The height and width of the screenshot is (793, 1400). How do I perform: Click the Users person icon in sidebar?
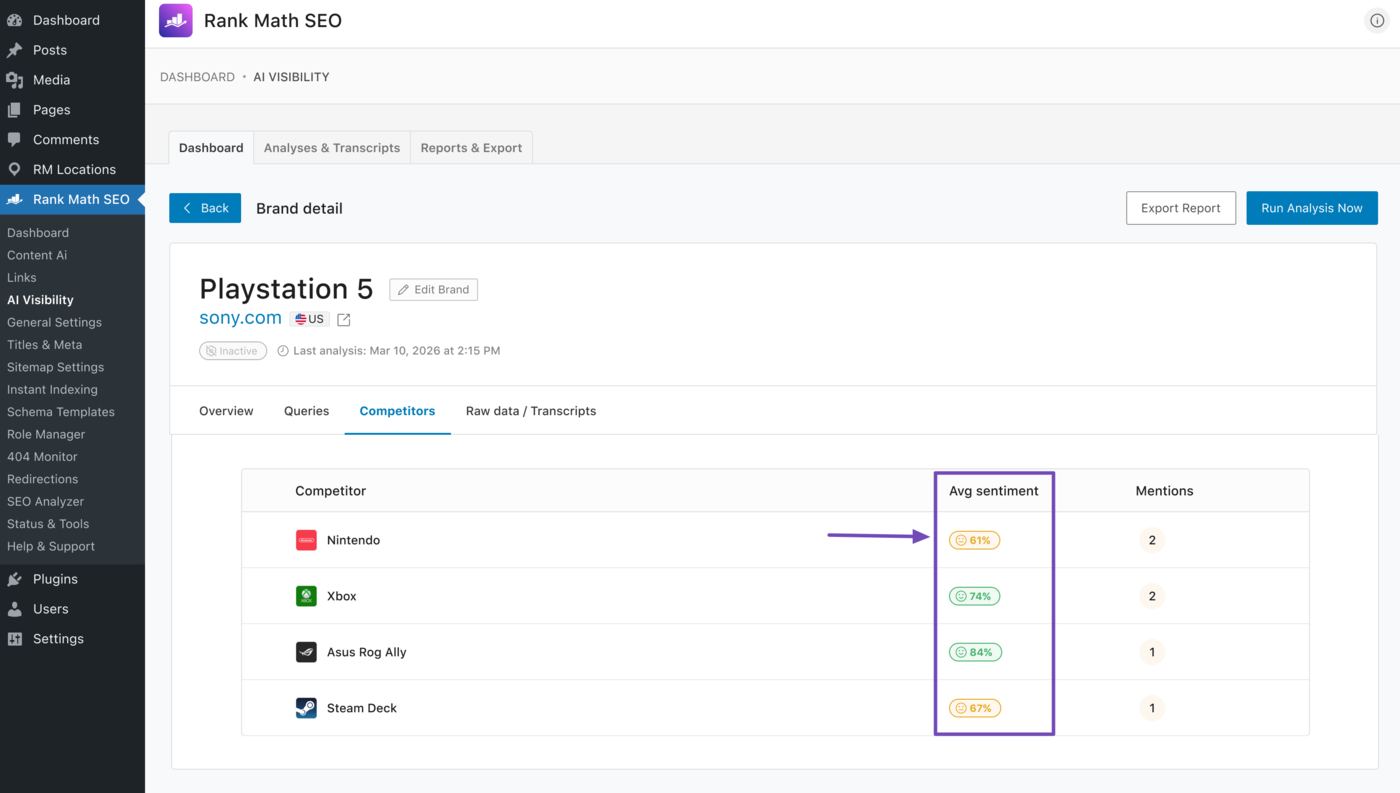pos(15,609)
